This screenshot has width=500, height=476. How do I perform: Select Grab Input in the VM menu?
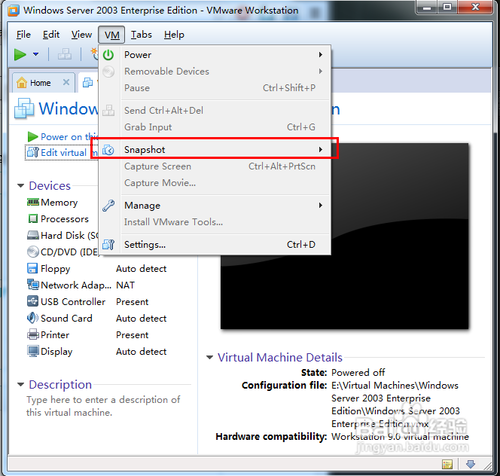(215, 127)
